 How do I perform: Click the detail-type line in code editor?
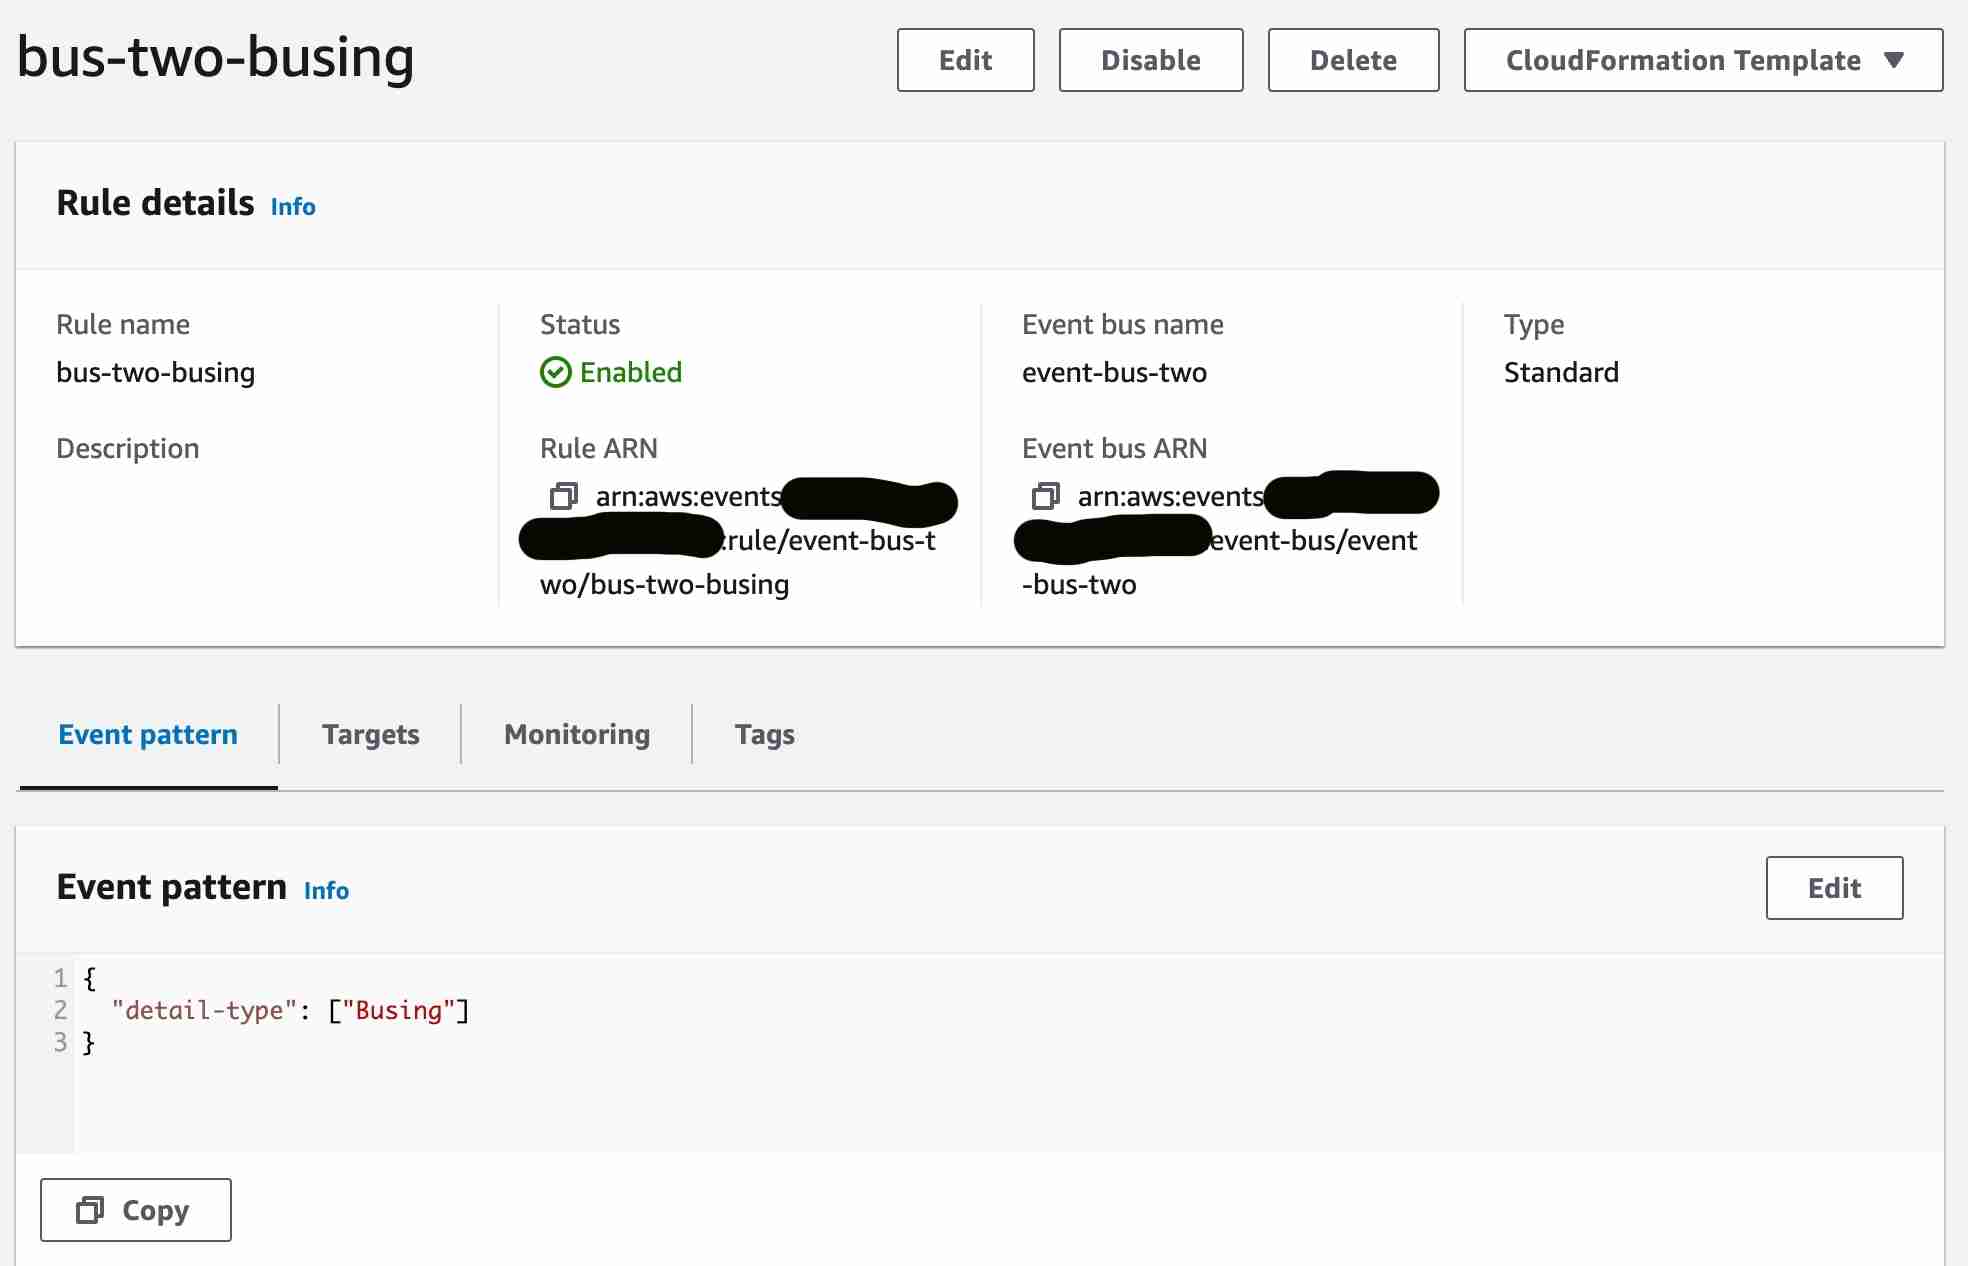[x=290, y=1010]
